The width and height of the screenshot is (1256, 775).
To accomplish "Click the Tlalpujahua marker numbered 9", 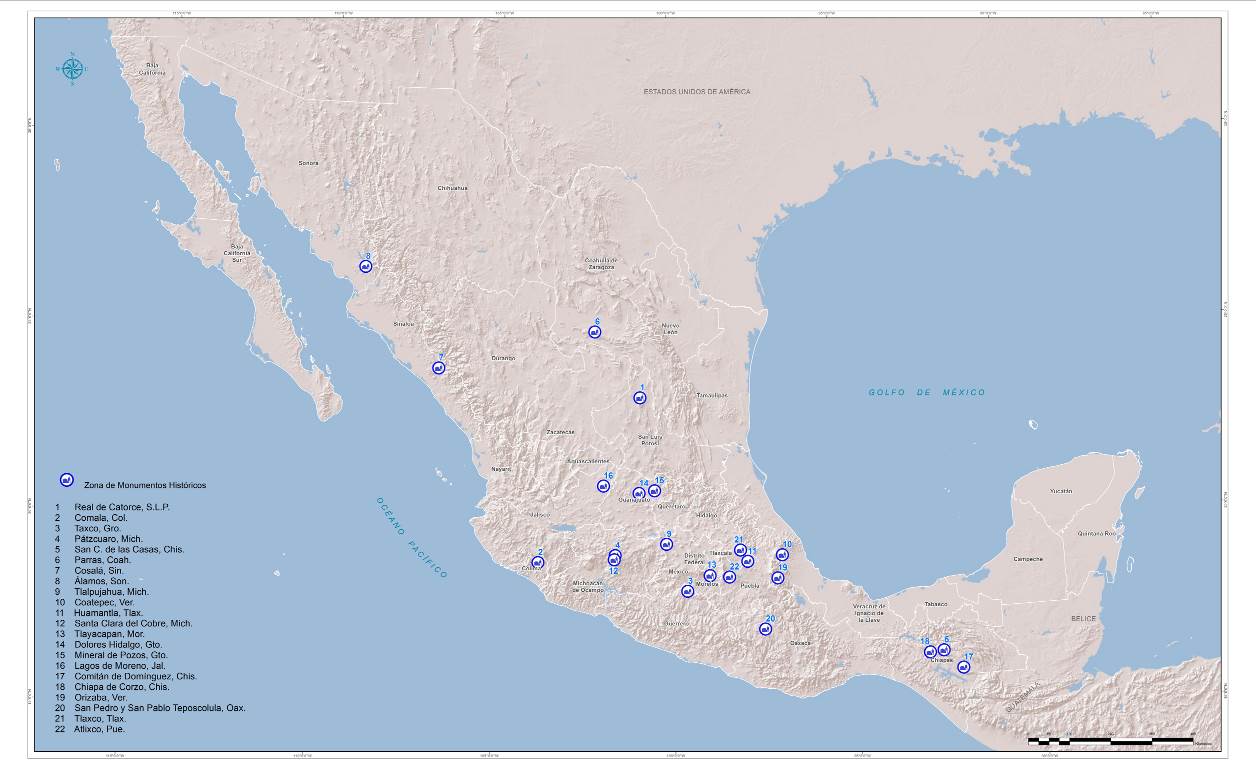I will click(666, 544).
